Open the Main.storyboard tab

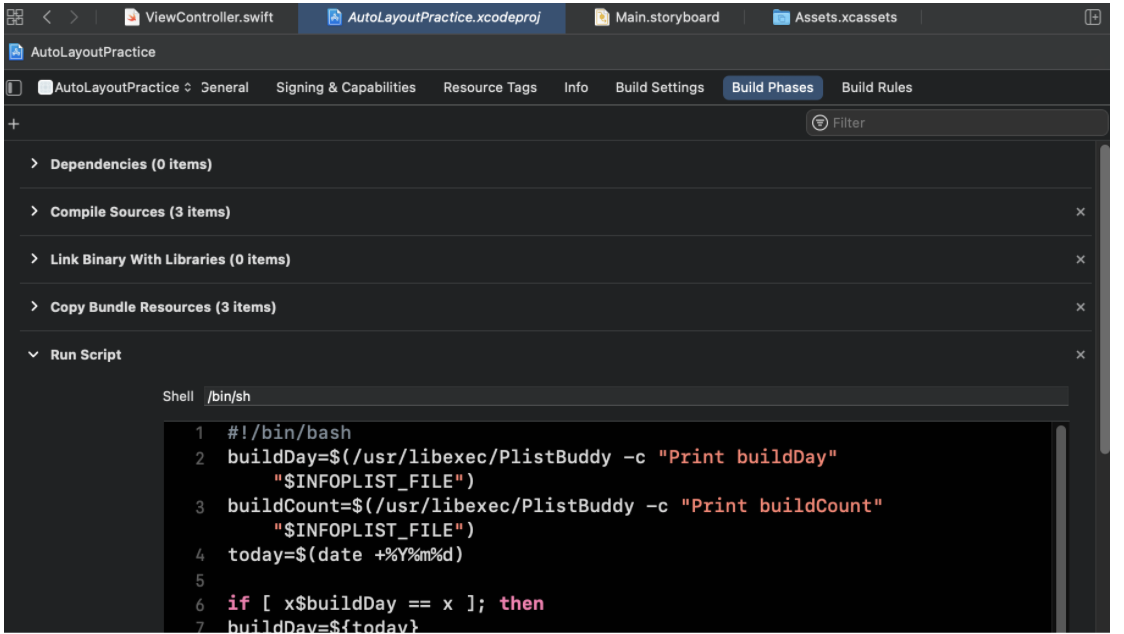pos(657,17)
